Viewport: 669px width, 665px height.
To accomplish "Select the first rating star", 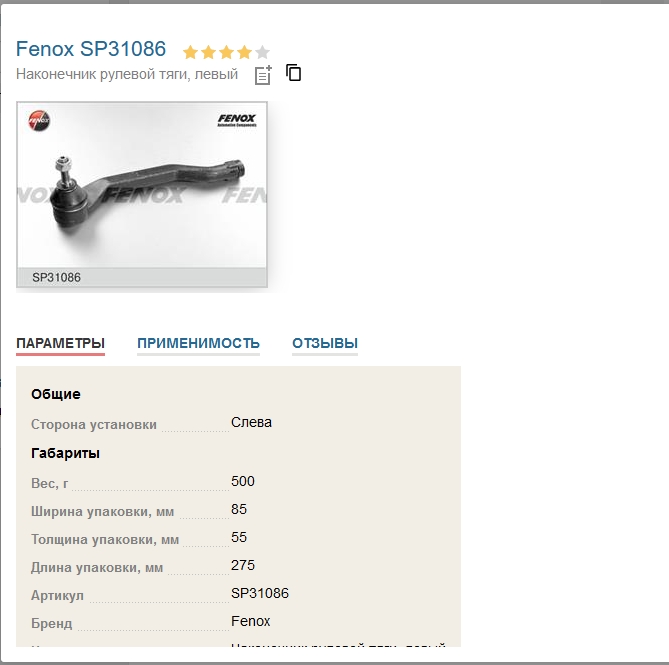I will pyautogui.click(x=190, y=52).
